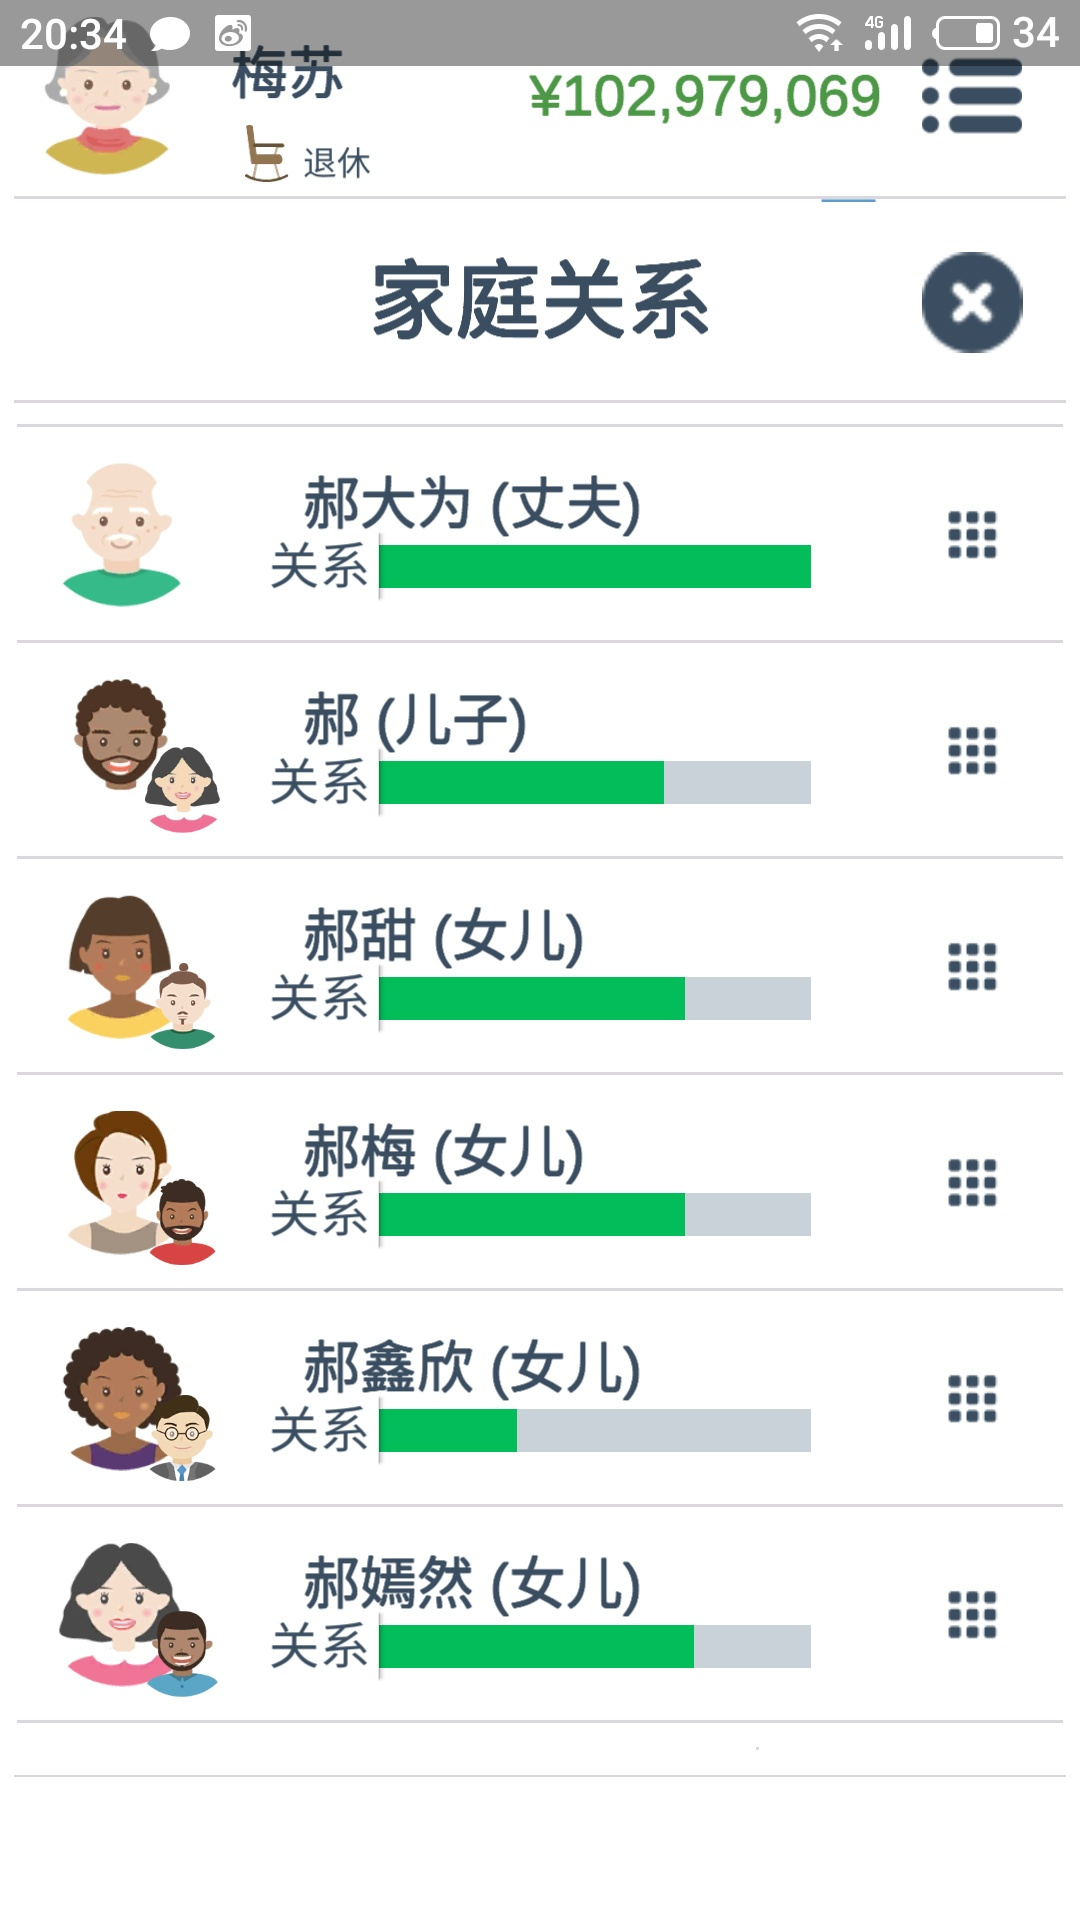Click 郝大为's full relationship bar

click(595, 566)
